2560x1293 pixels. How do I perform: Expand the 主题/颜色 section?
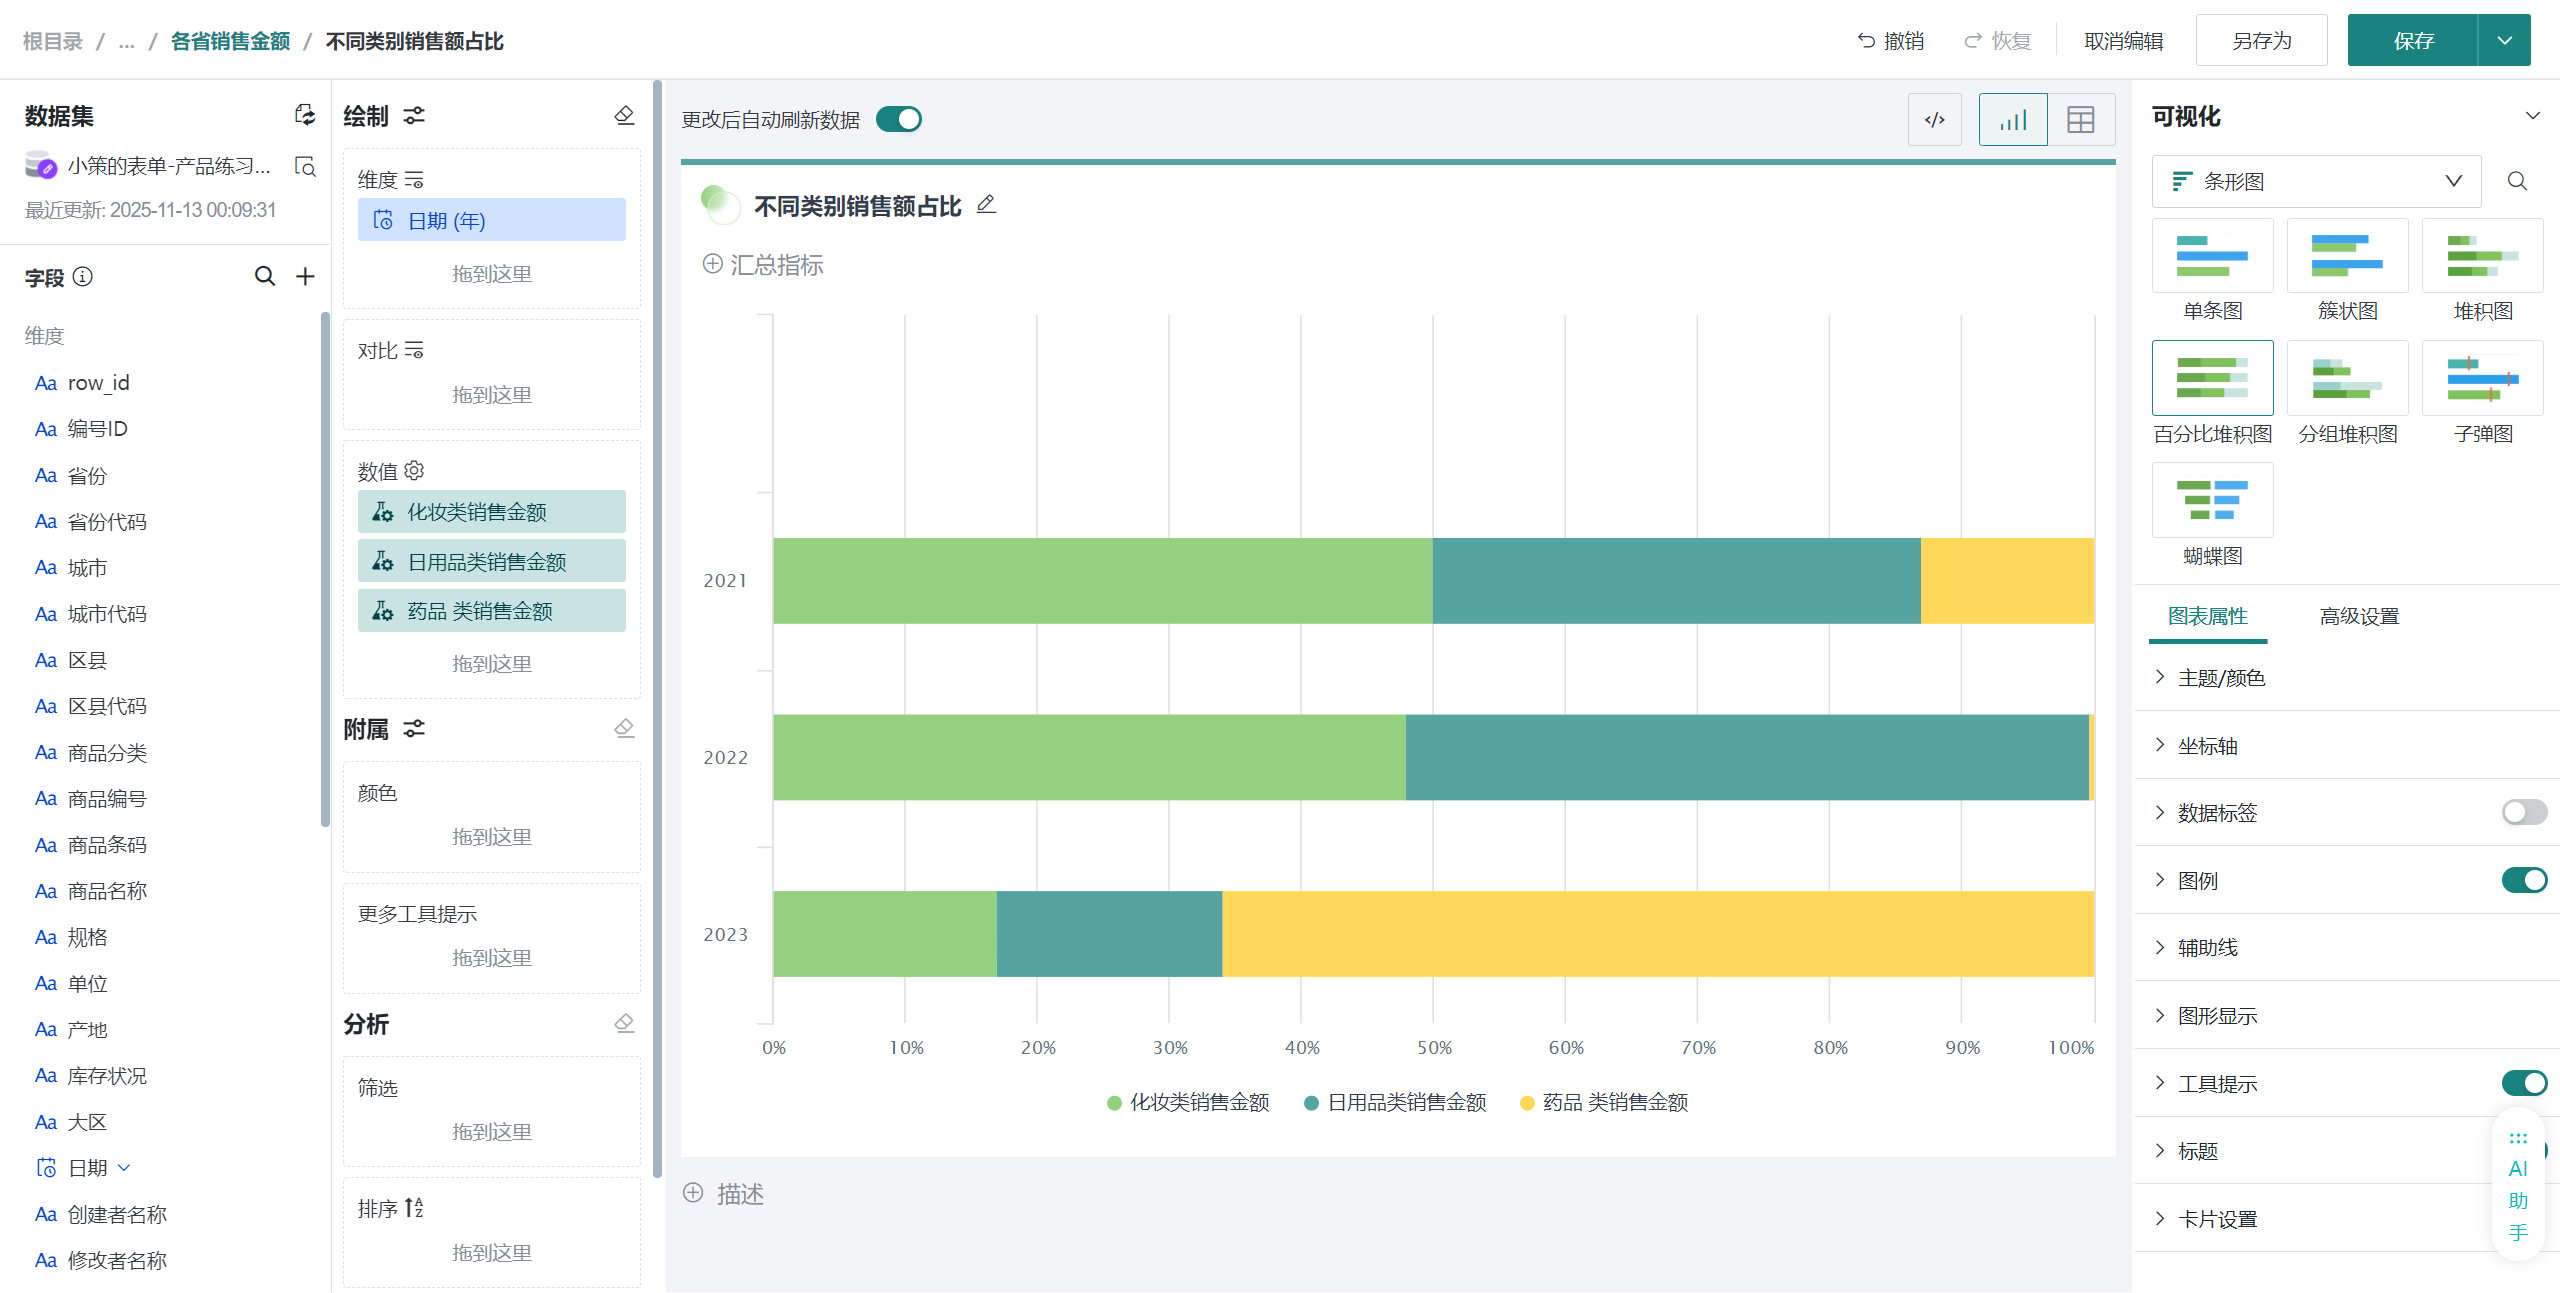click(x=2220, y=678)
